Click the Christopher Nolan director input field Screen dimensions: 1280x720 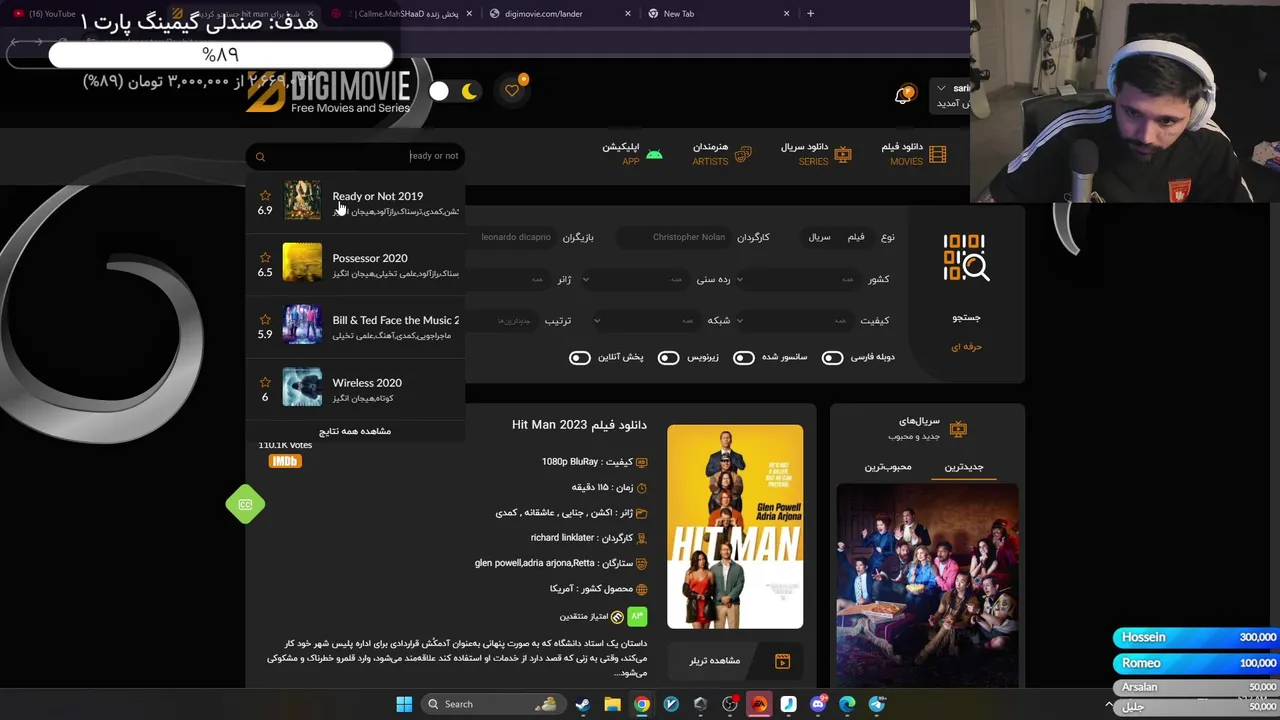click(x=675, y=237)
